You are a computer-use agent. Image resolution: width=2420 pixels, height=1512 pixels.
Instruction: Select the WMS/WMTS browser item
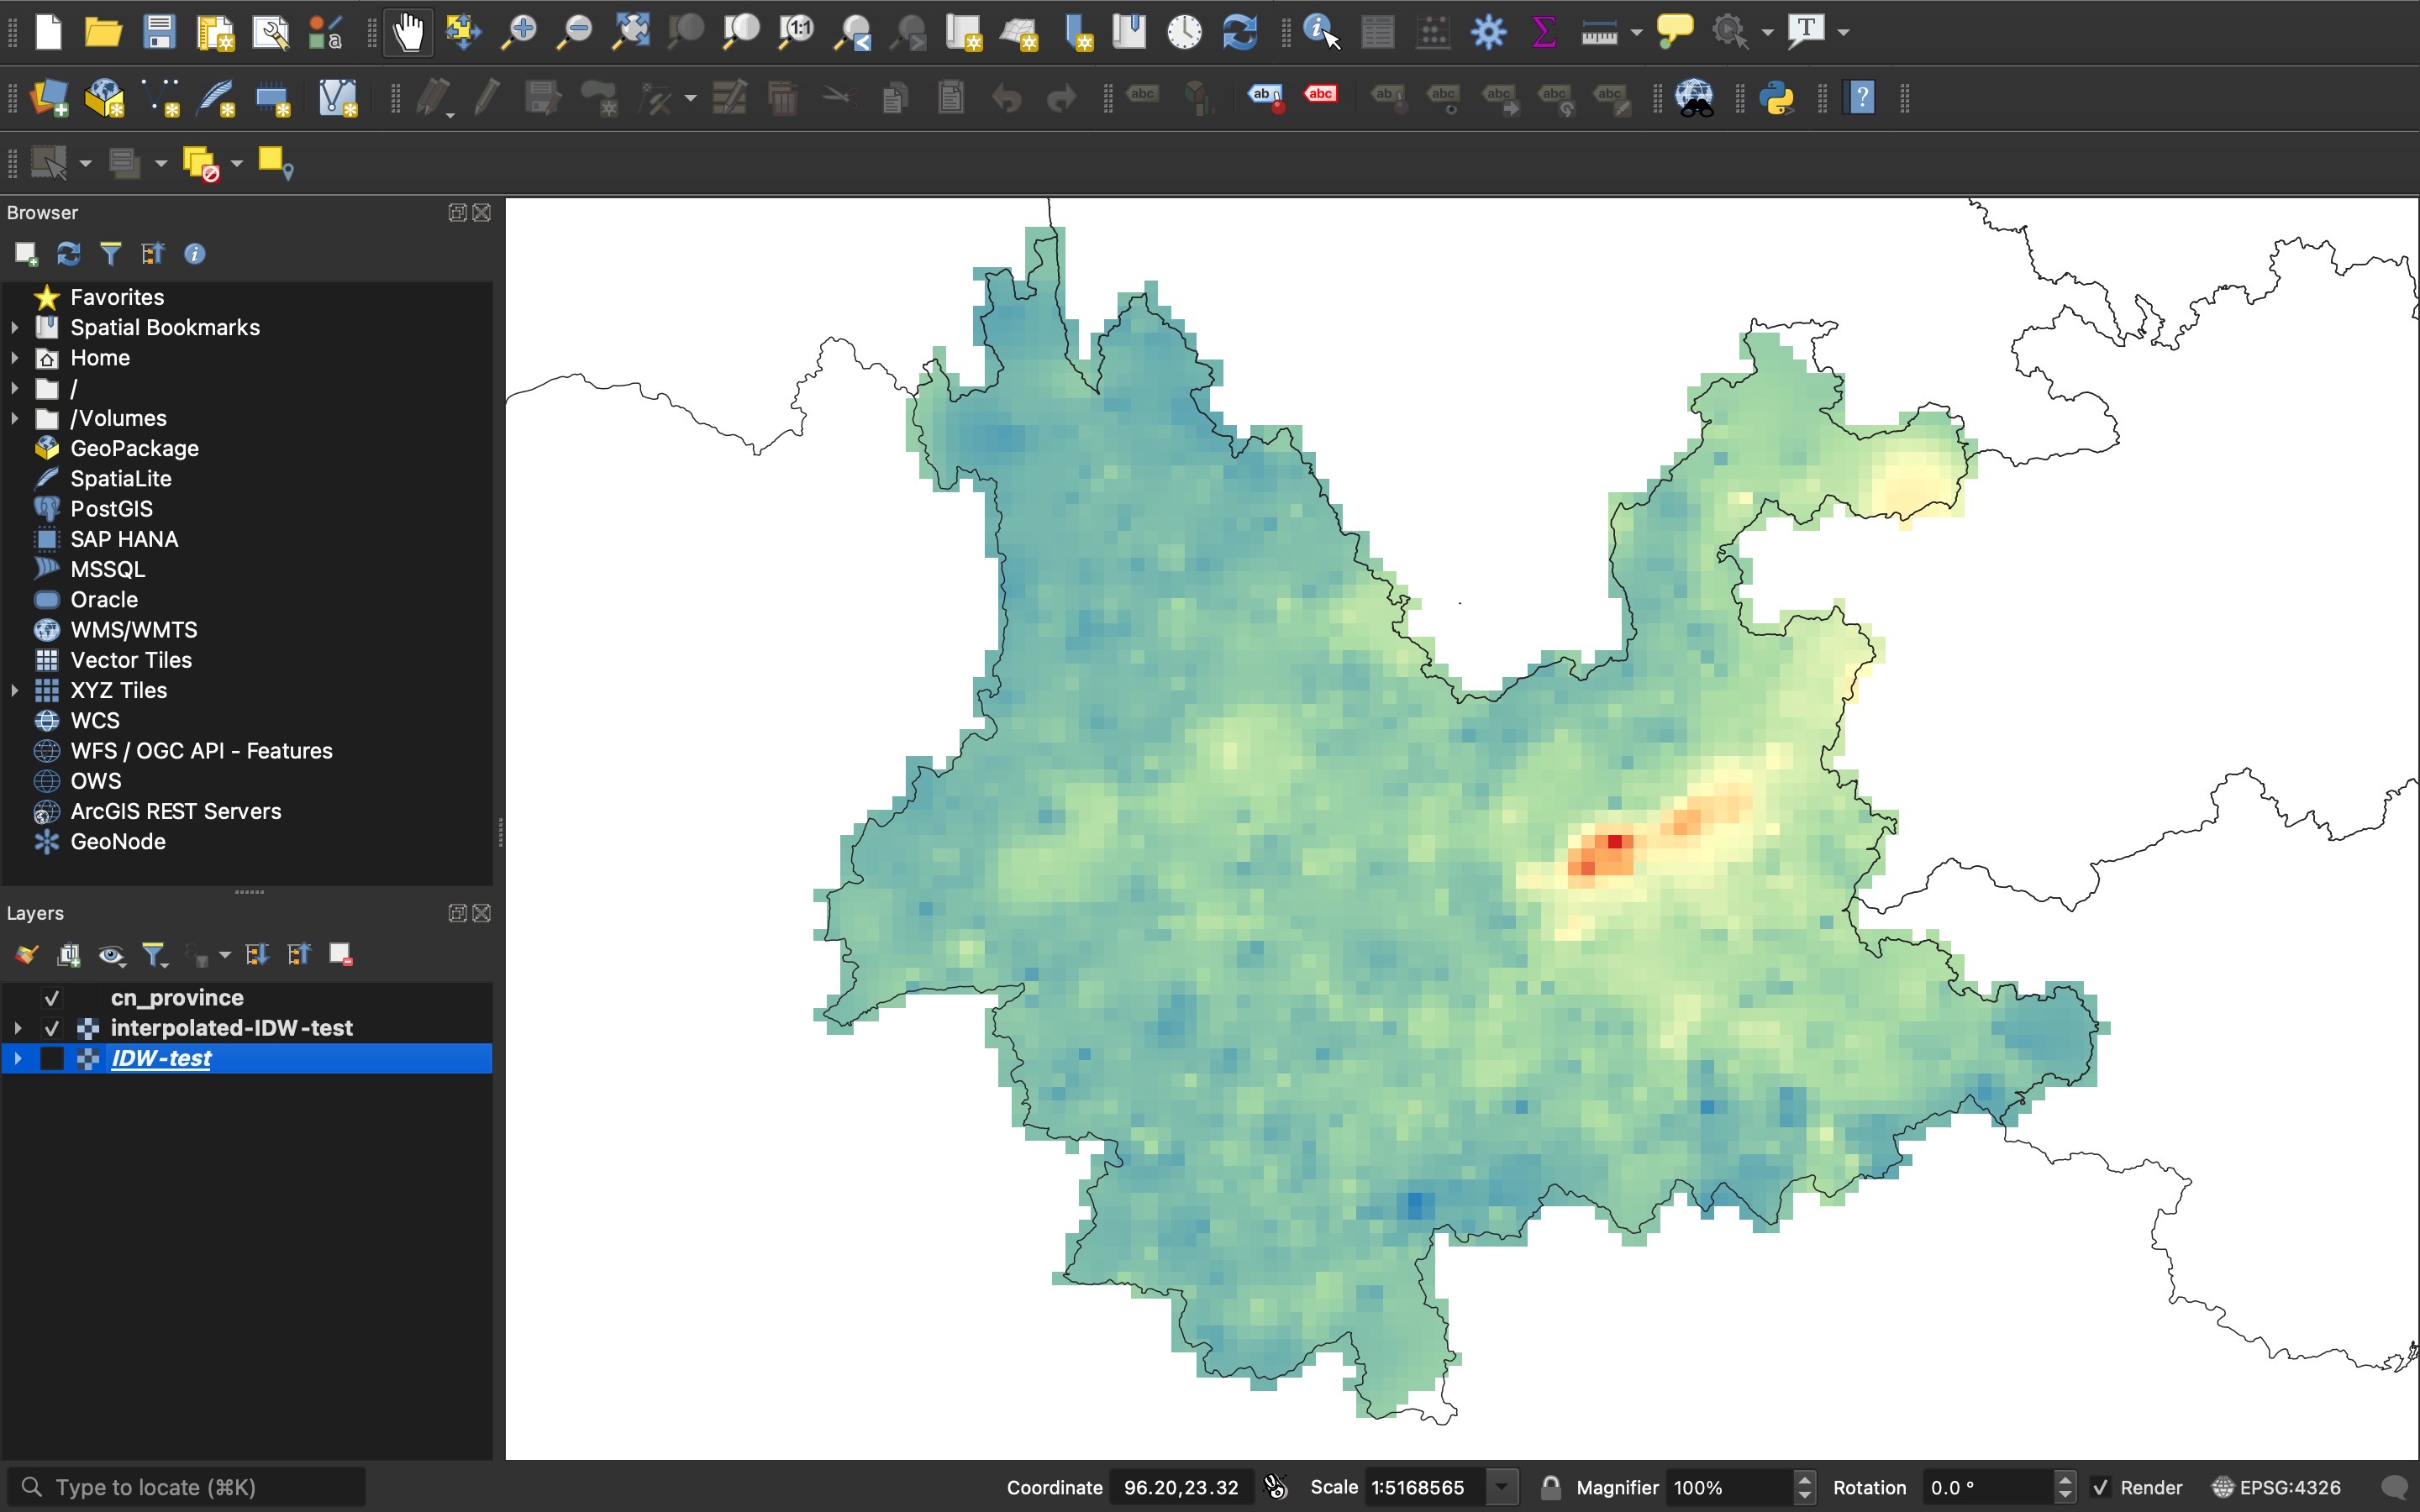pyautogui.click(x=133, y=630)
